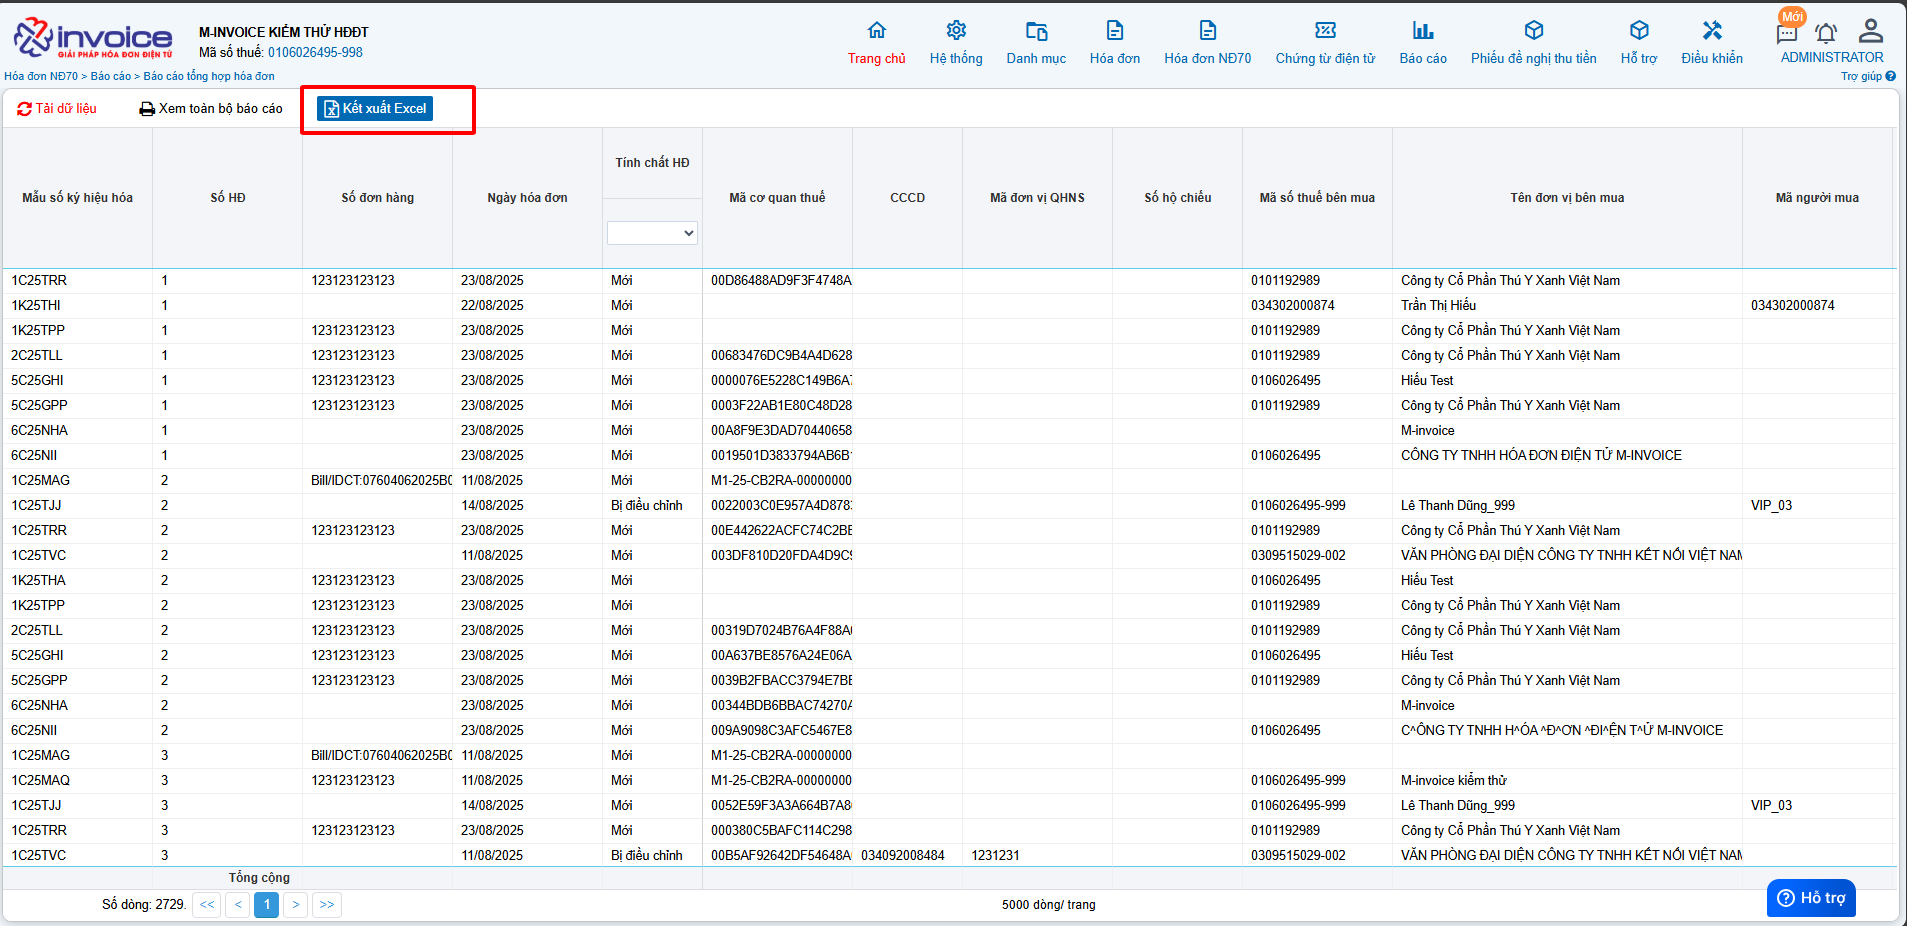Screen dimensions: 1907x926
Task: Click Tải dữ liệu to reload data
Action: pos(57,108)
